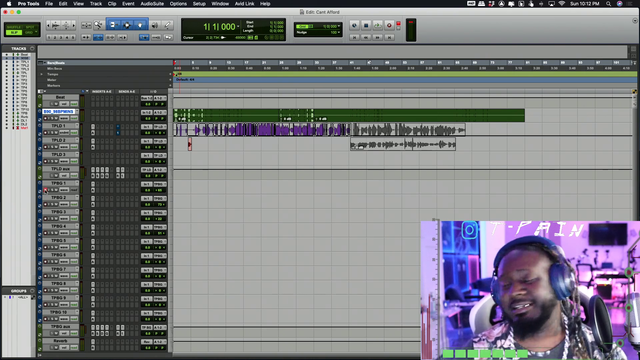Screen dimensions: 640x360
Task: Open the AudioSuite menu
Action: [x=152, y=4]
